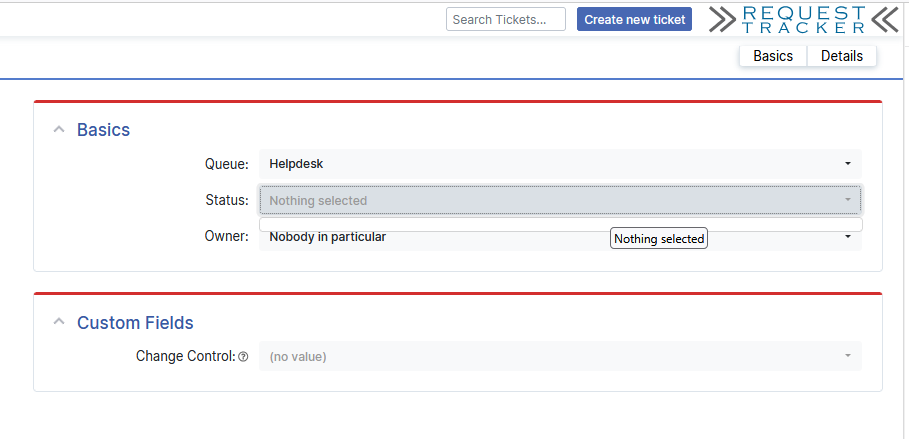Switch to the Details tab
This screenshot has width=909, height=439.
pos(842,56)
